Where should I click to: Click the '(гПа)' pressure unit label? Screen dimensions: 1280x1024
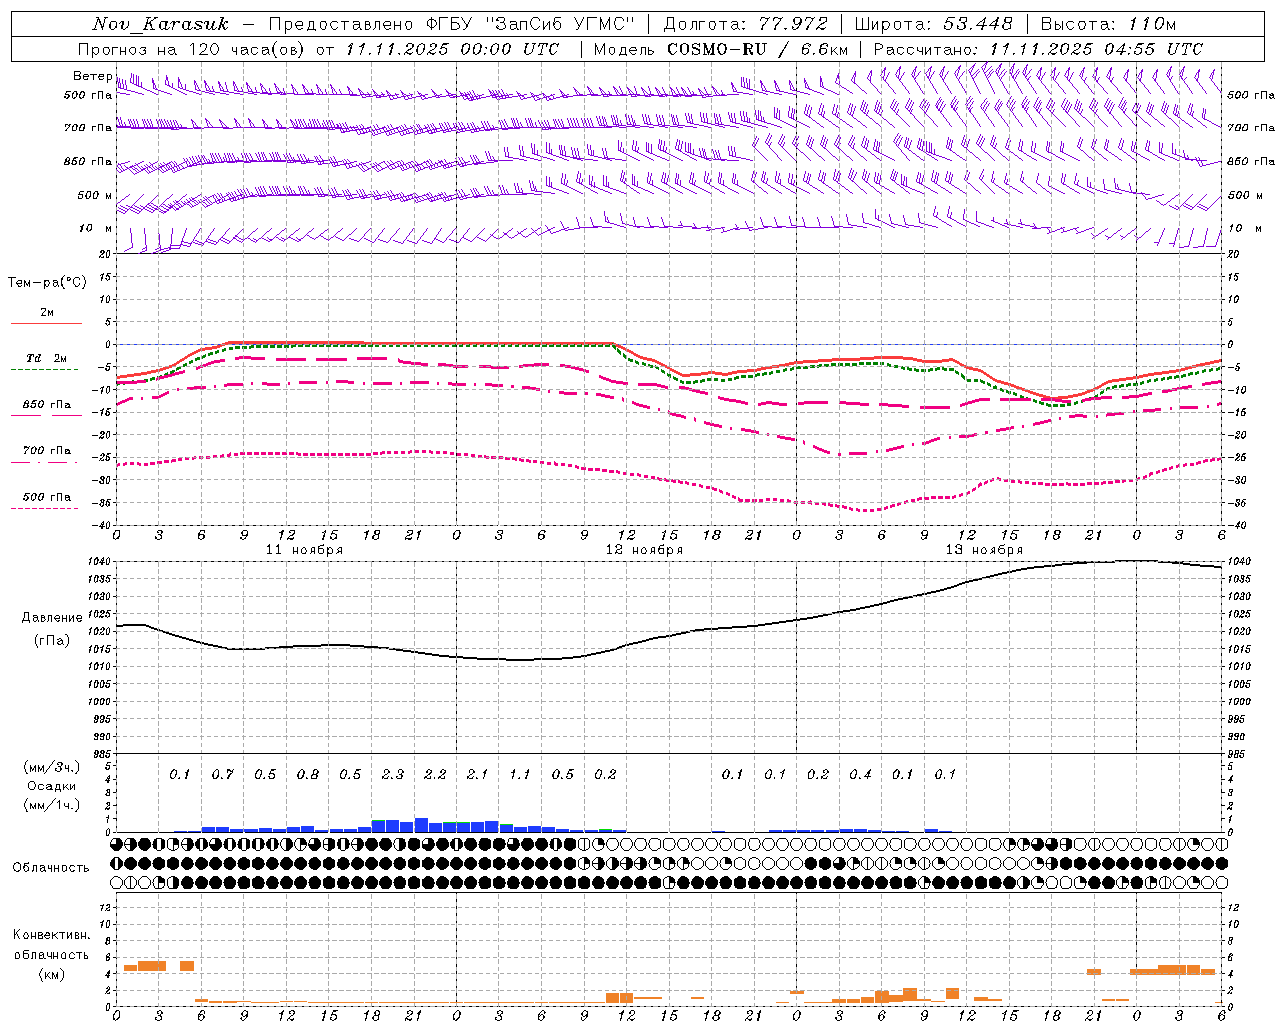pos(52,640)
